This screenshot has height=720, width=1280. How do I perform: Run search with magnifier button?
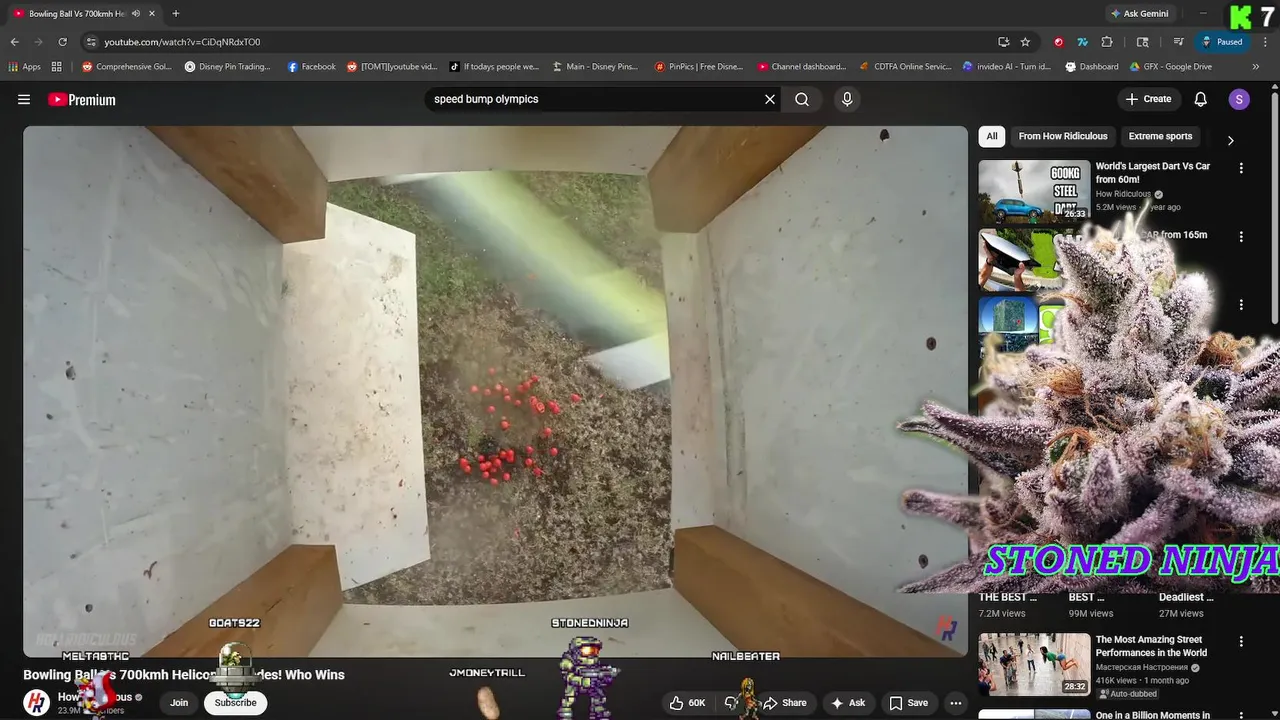coord(802,99)
